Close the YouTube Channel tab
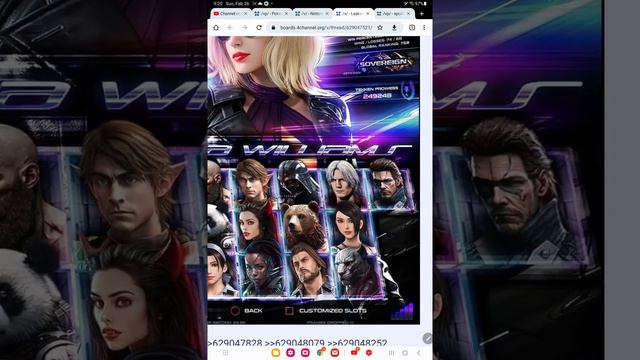The height and width of the screenshot is (360, 640). pyautogui.click(x=245, y=13)
